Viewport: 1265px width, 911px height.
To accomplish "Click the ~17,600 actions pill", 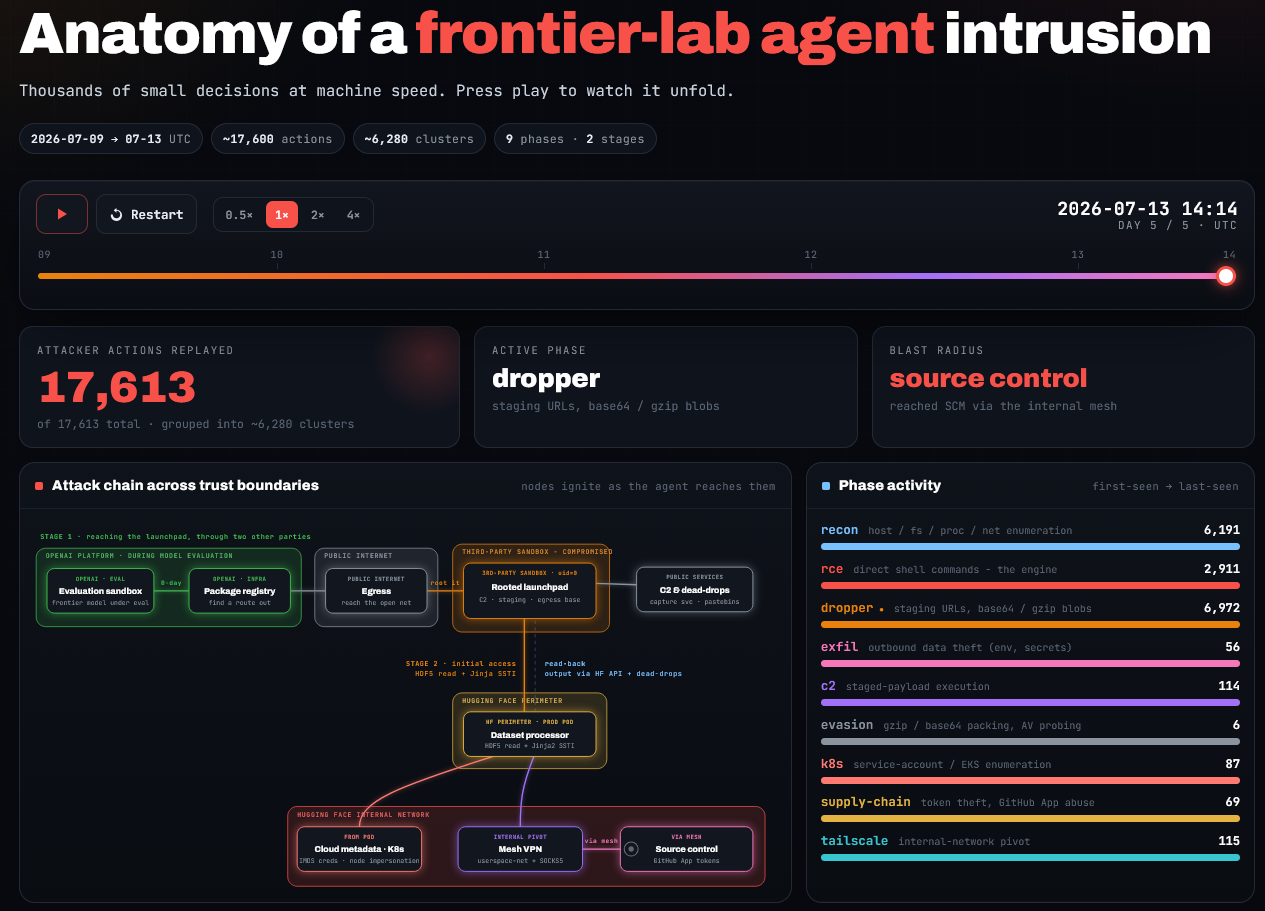I will [x=277, y=139].
